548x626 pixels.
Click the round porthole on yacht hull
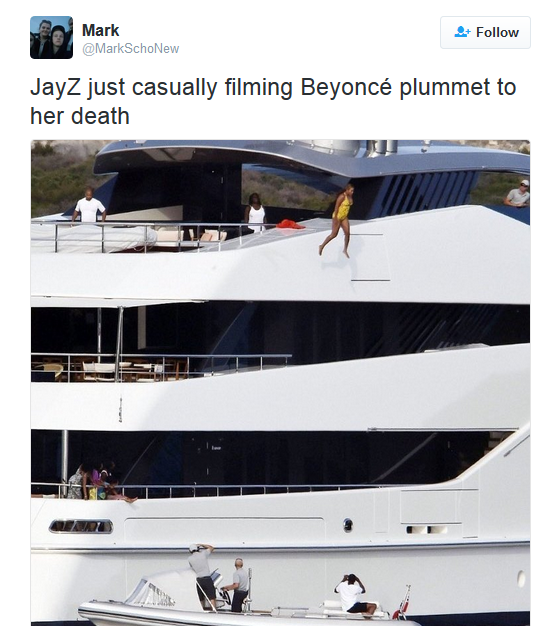coord(348,525)
